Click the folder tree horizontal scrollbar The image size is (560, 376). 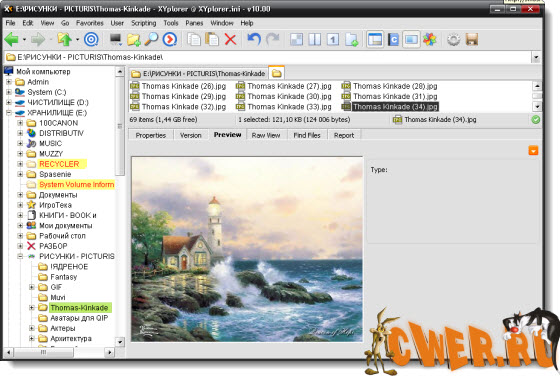pos(60,352)
